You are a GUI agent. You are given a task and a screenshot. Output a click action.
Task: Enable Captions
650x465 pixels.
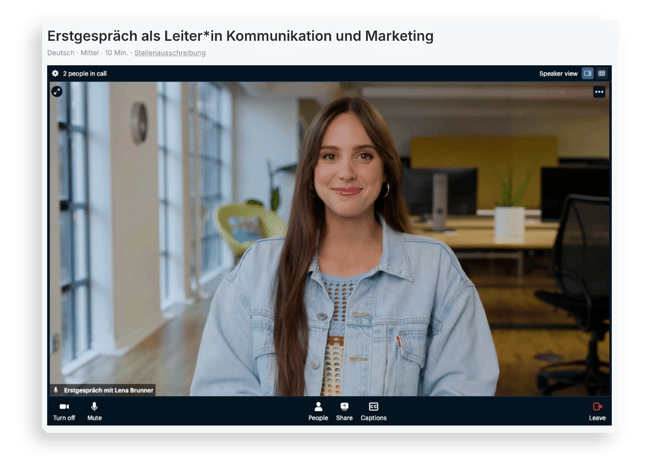374,412
